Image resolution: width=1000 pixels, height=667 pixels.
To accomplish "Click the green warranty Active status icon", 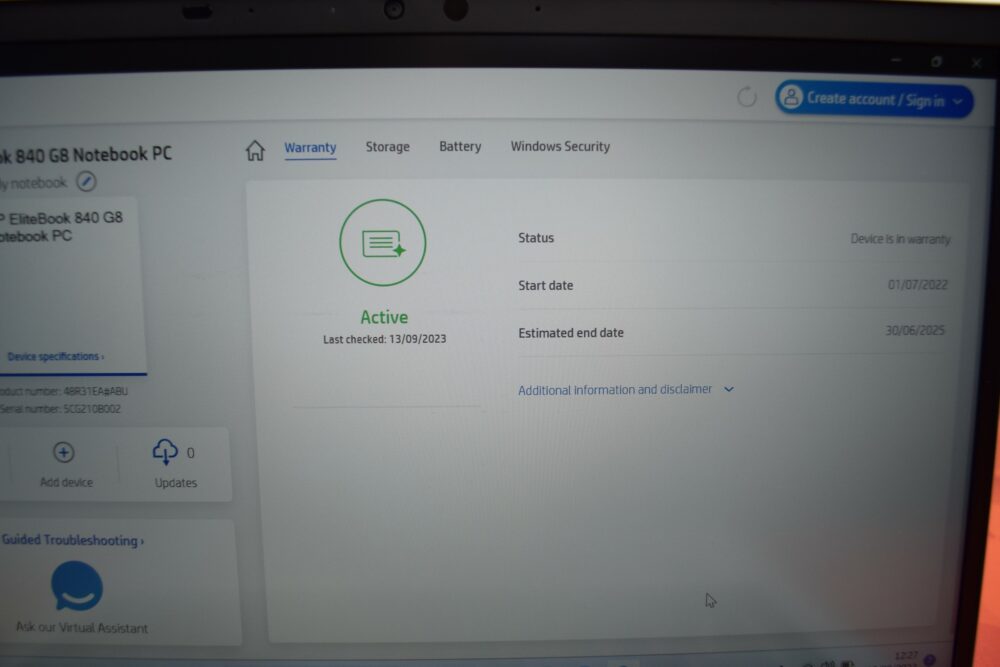I will [x=382, y=242].
